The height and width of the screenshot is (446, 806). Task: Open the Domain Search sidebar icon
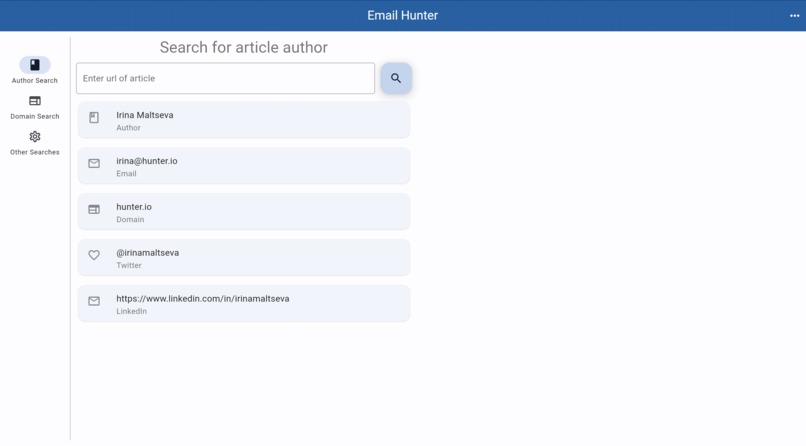pyautogui.click(x=35, y=101)
